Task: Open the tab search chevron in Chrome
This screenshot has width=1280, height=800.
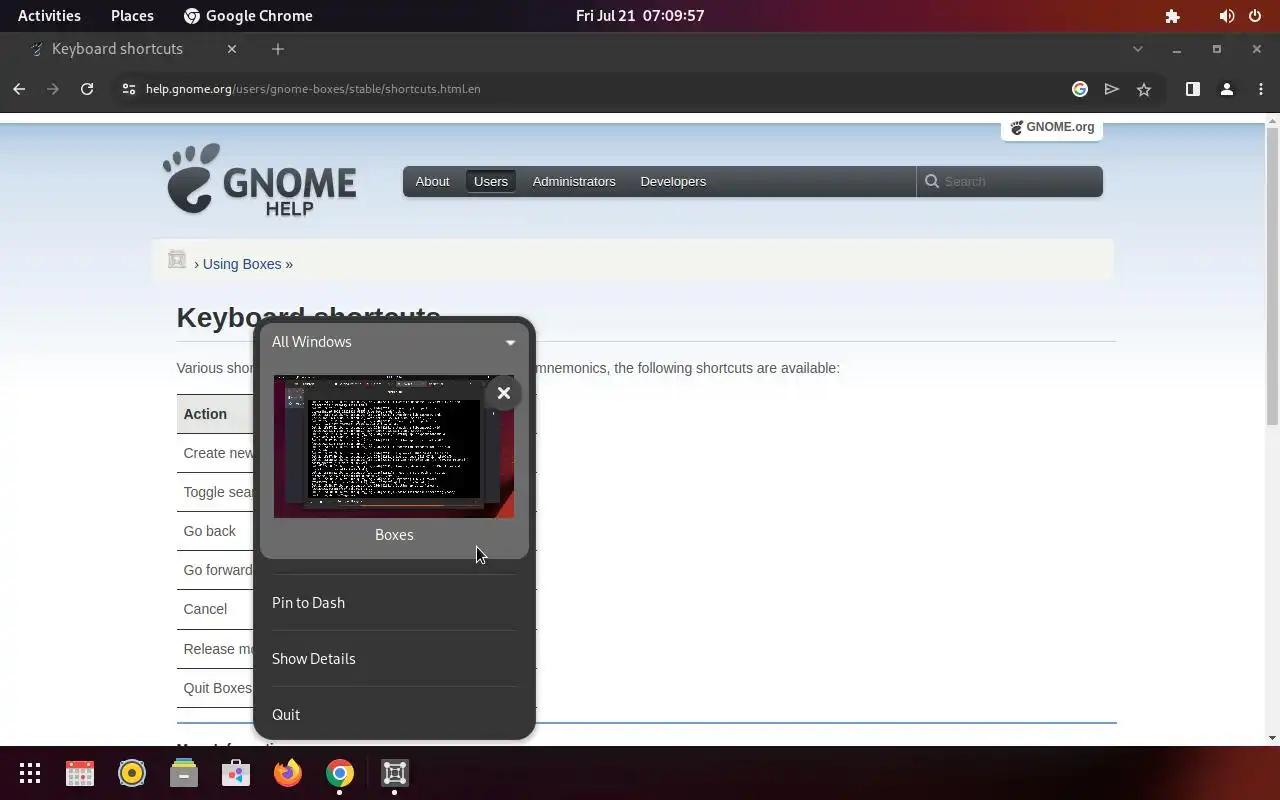Action: [x=1137, y=49]
